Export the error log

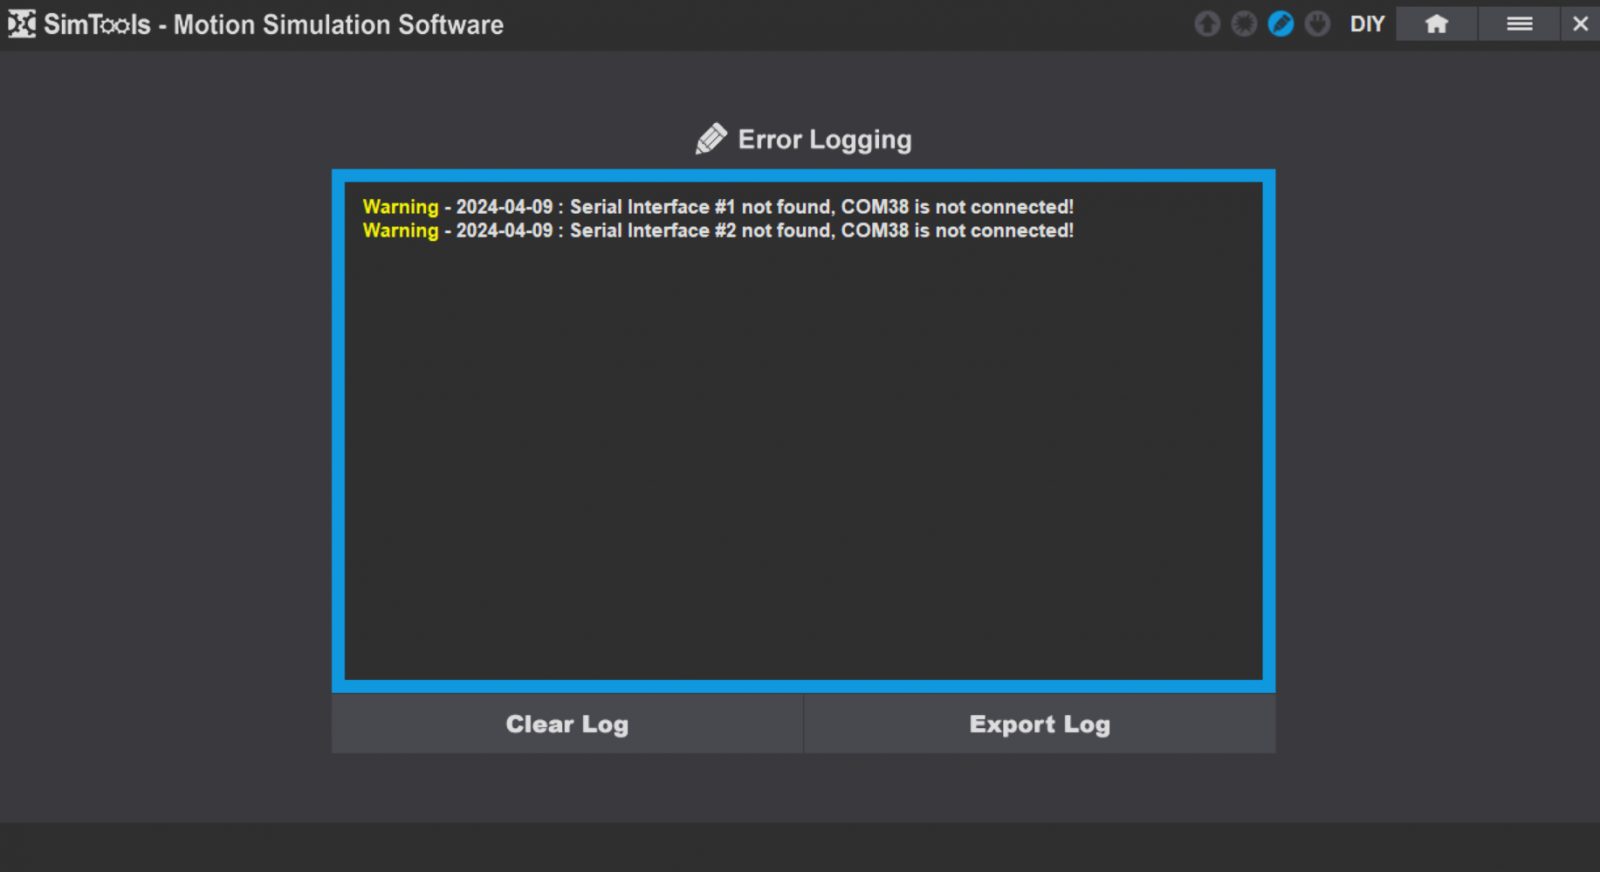coord(1039,724)
